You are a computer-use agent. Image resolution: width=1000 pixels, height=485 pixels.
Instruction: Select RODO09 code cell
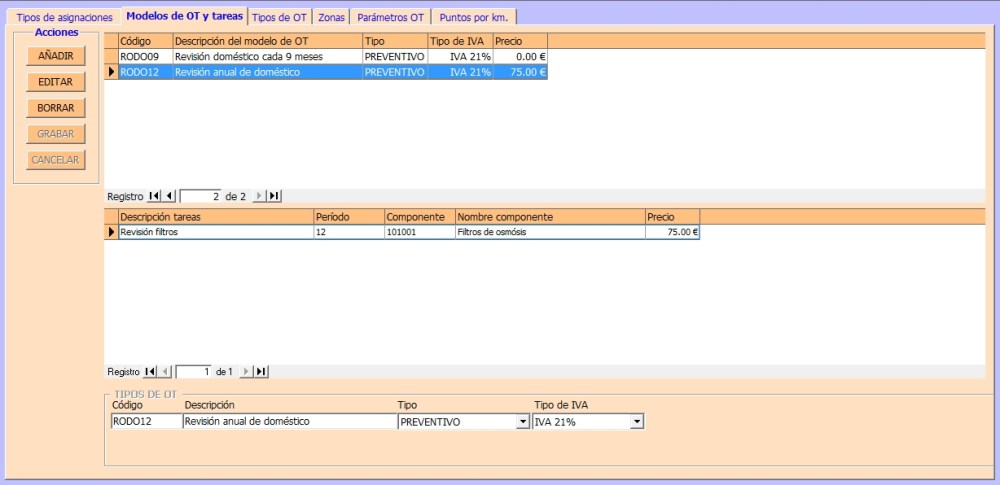tap(145, 56)
